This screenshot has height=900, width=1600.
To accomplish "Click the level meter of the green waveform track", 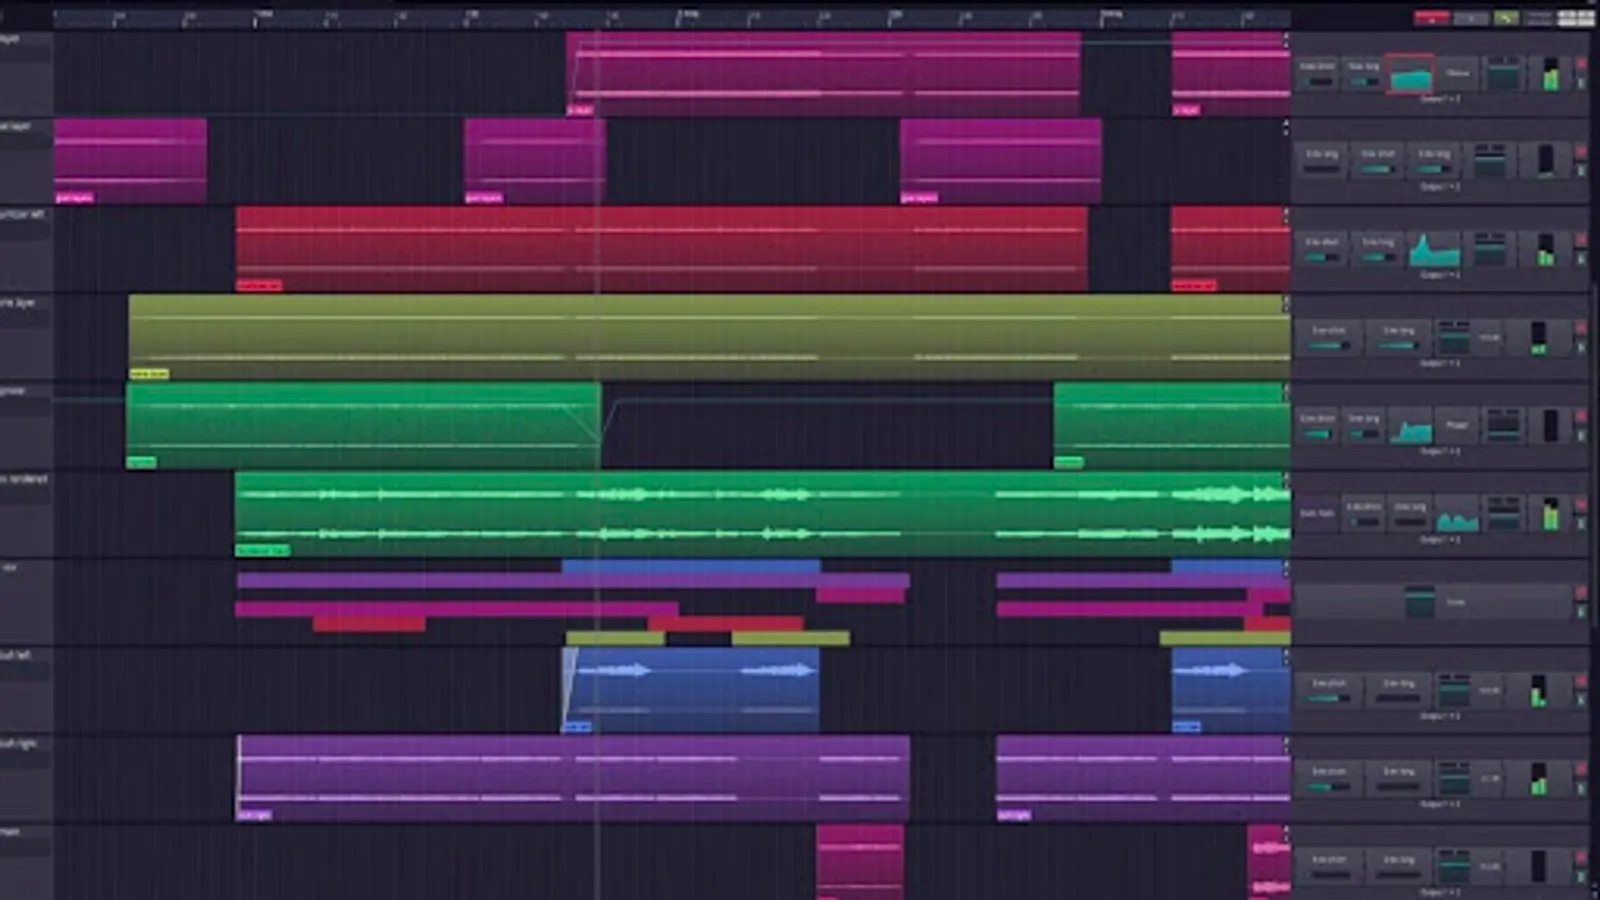I will (1550, 514).
